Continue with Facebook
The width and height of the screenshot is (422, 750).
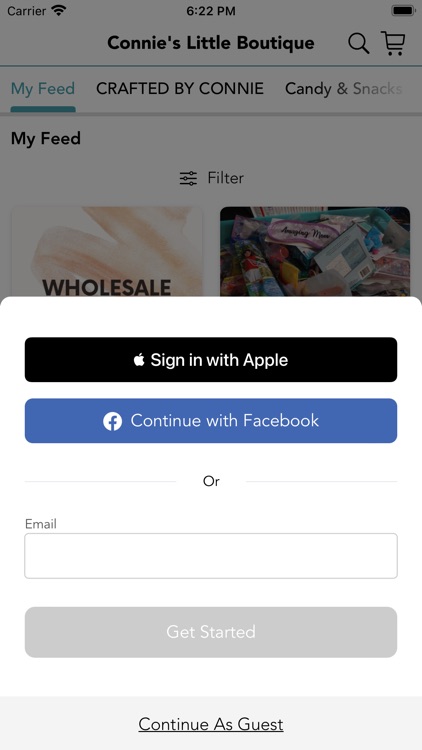point(211,421)
